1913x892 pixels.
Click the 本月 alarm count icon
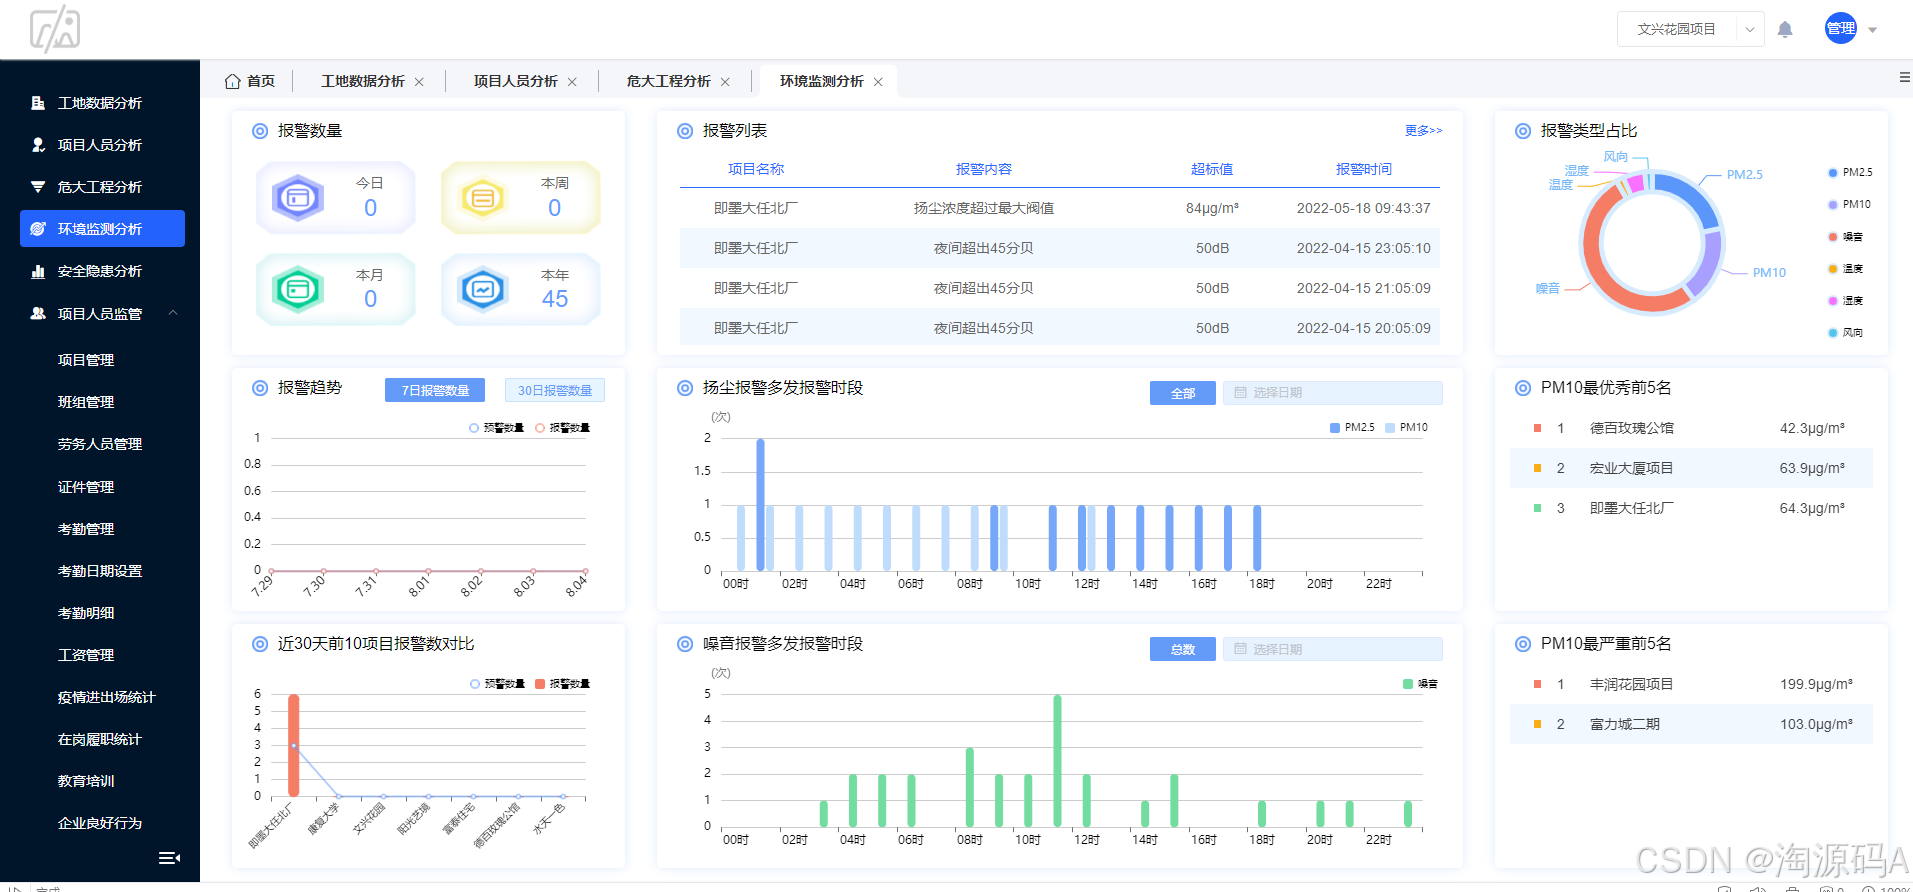coord(298,290)
